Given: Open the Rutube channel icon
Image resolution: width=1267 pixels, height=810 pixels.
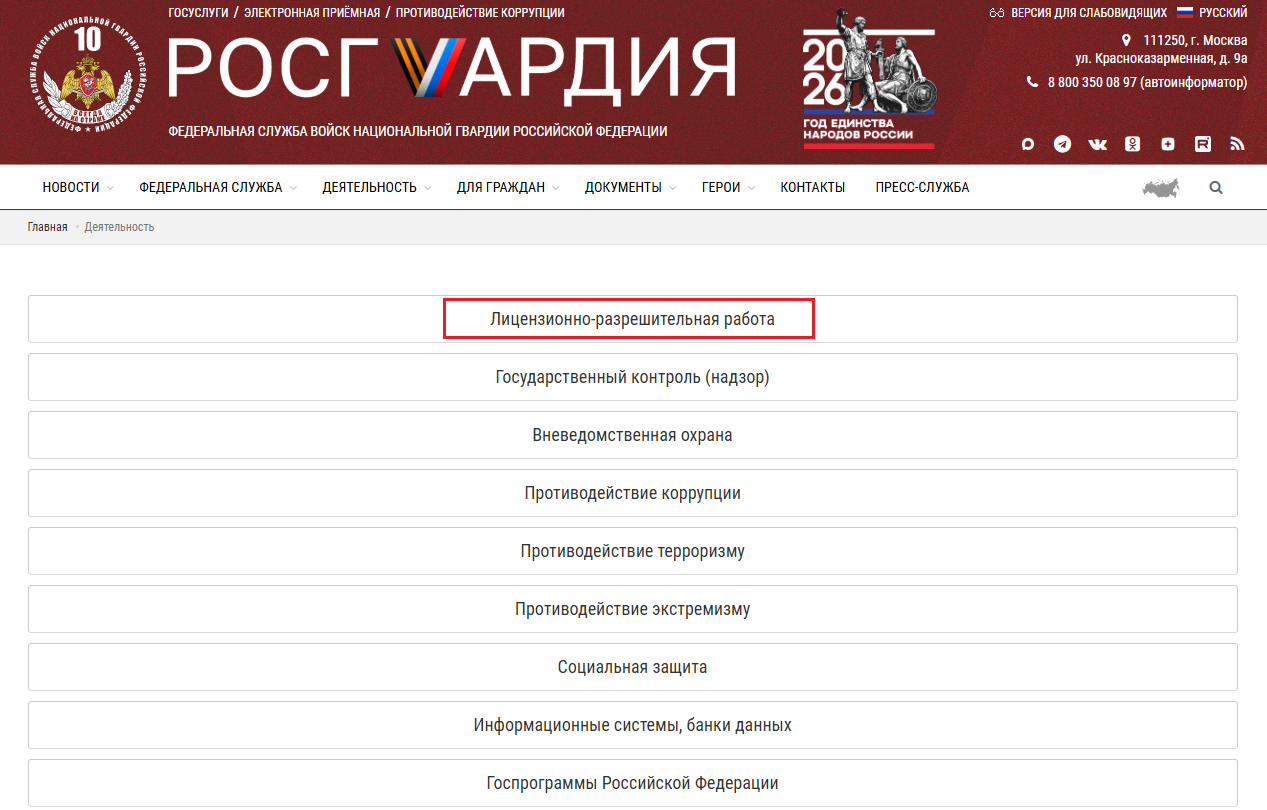Looking at the screenshot, I should (1203, 144).
